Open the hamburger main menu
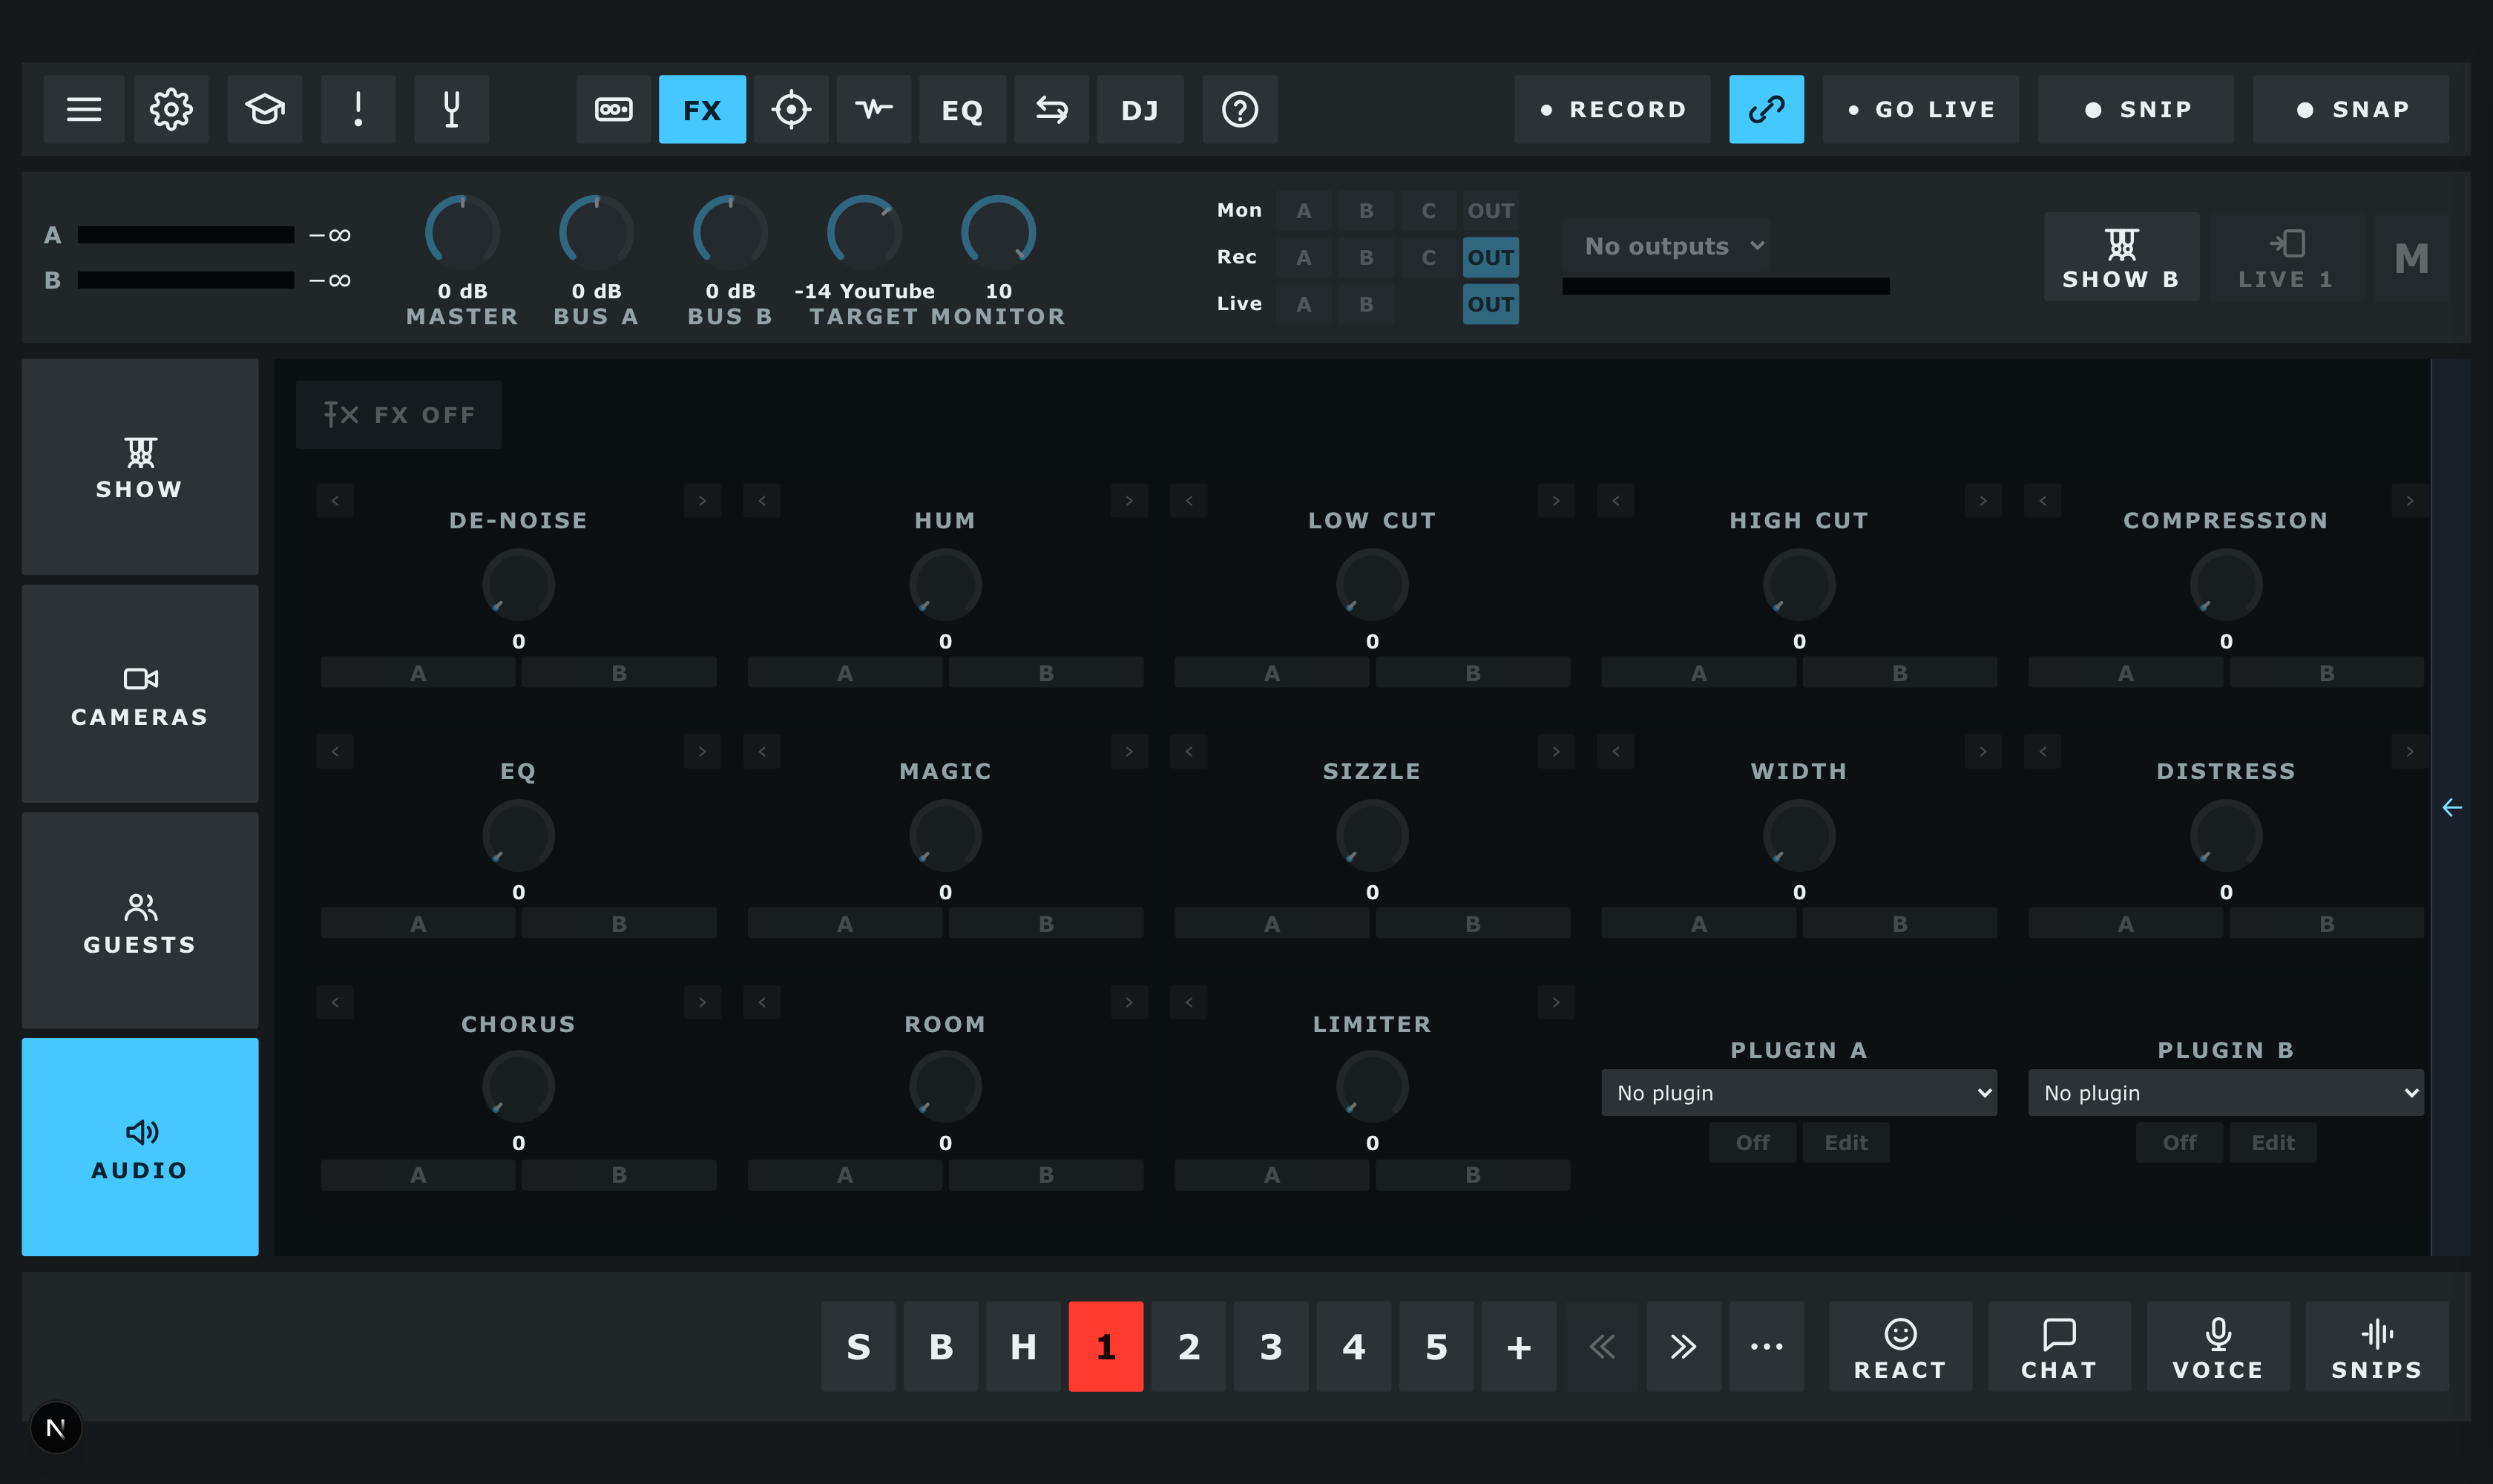This screenshot has height=1484, width=2493. click(x=84, y=109)
